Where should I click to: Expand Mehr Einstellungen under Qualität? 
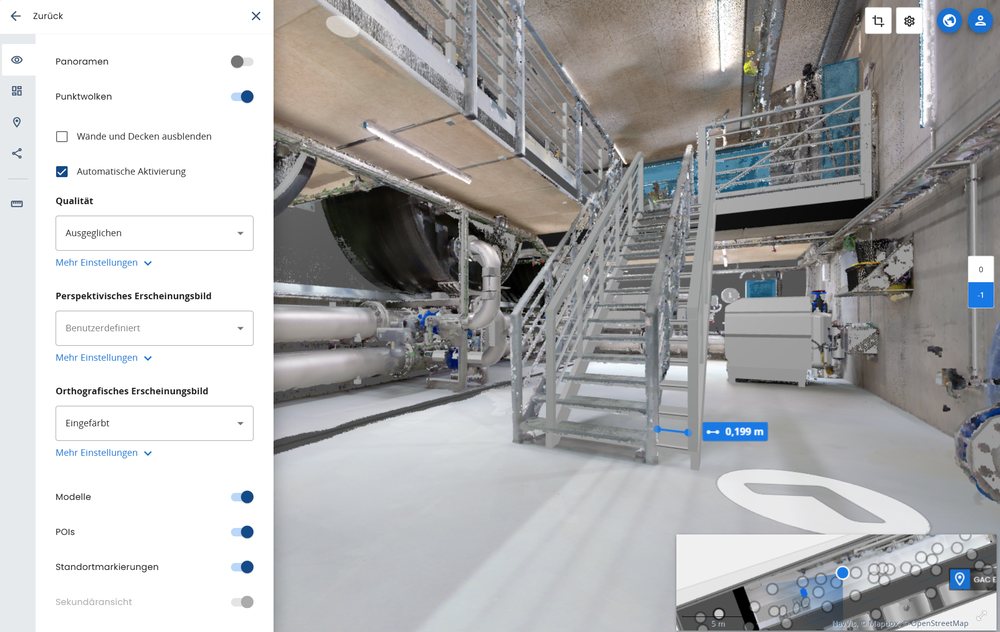[103, 263]
